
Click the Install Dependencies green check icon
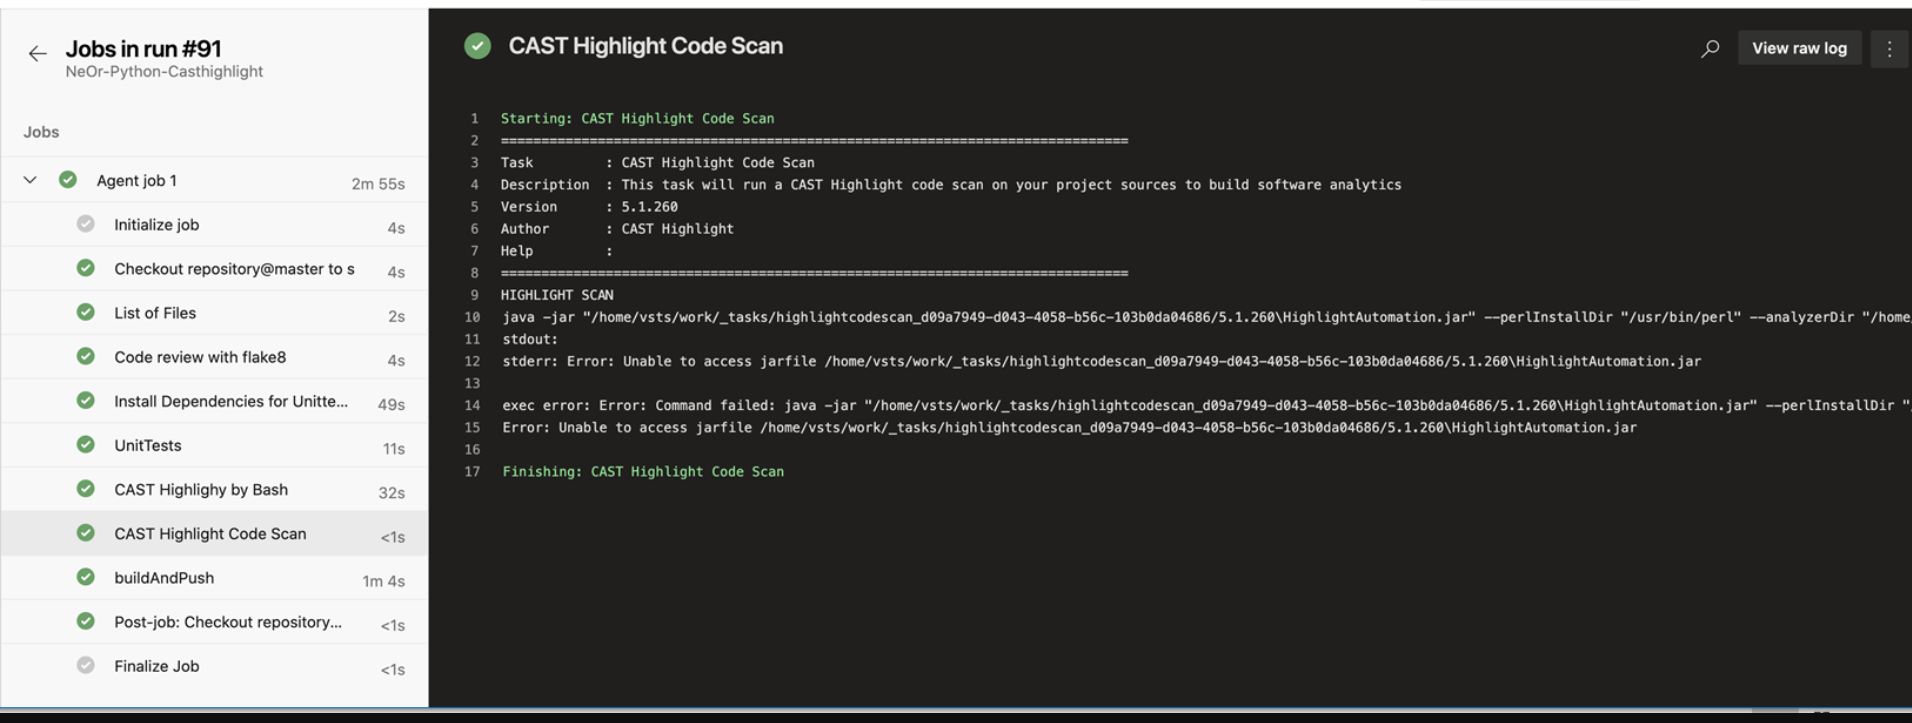tap(86, 400)
